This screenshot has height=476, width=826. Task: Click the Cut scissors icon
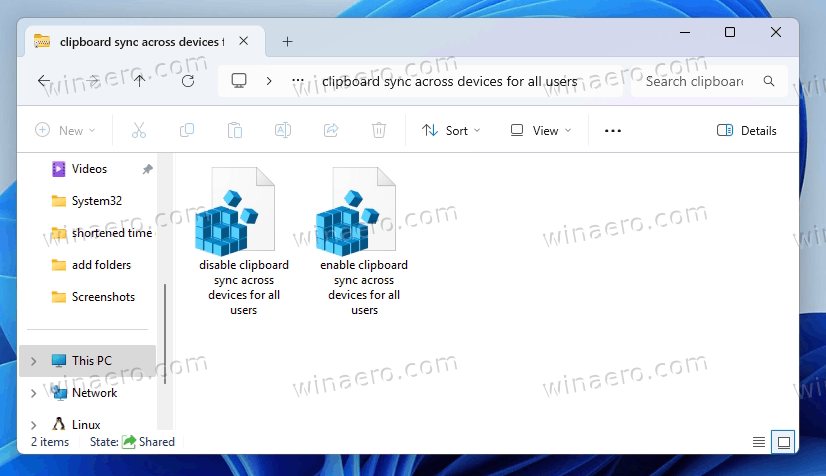139,130
